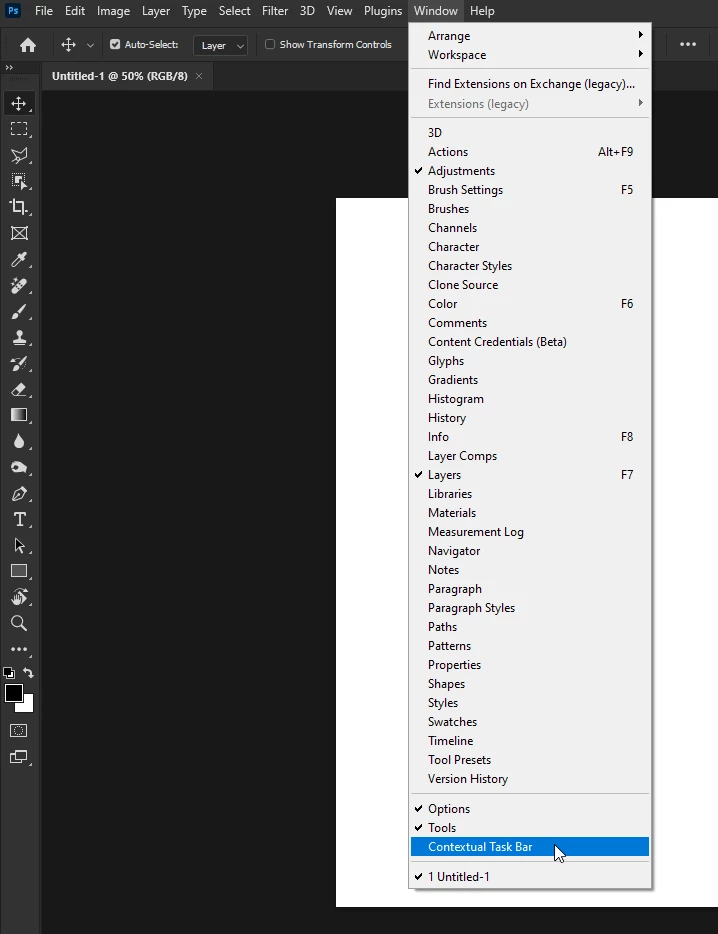Screen dimensions: 718x934
Task: Select the Path Selection tool
Action: pyautogui.click(x=19, y=546)
